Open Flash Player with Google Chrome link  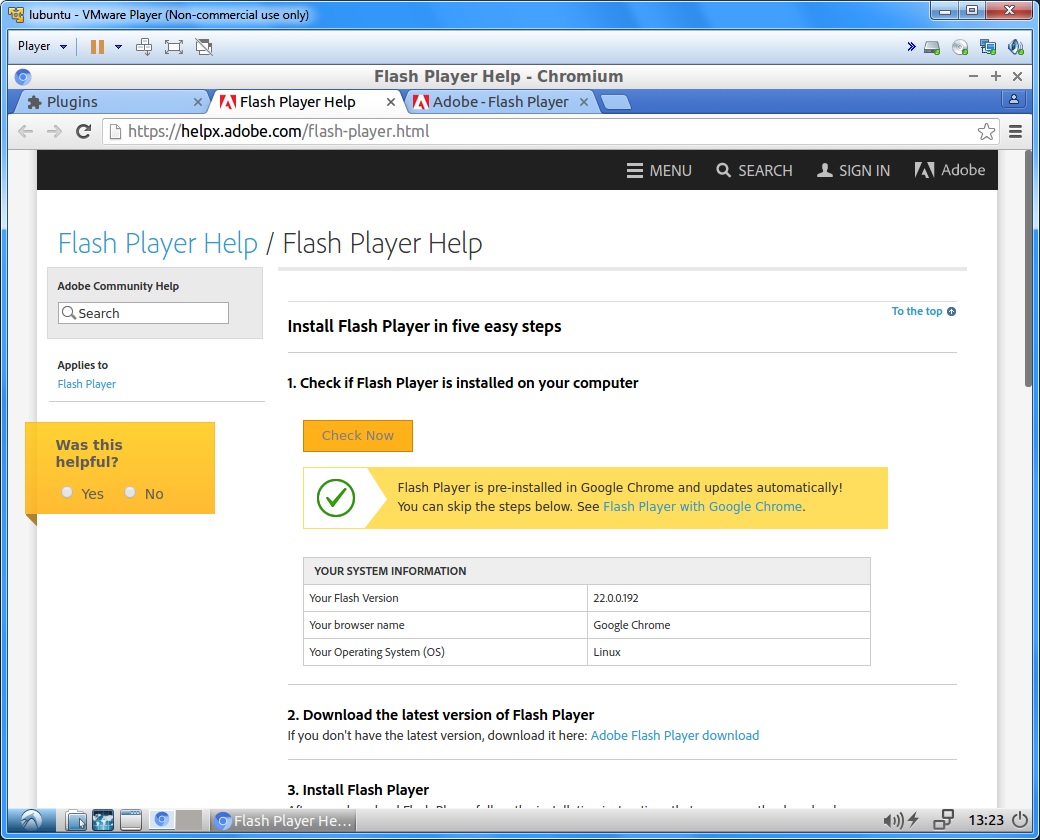pos(702,507)
